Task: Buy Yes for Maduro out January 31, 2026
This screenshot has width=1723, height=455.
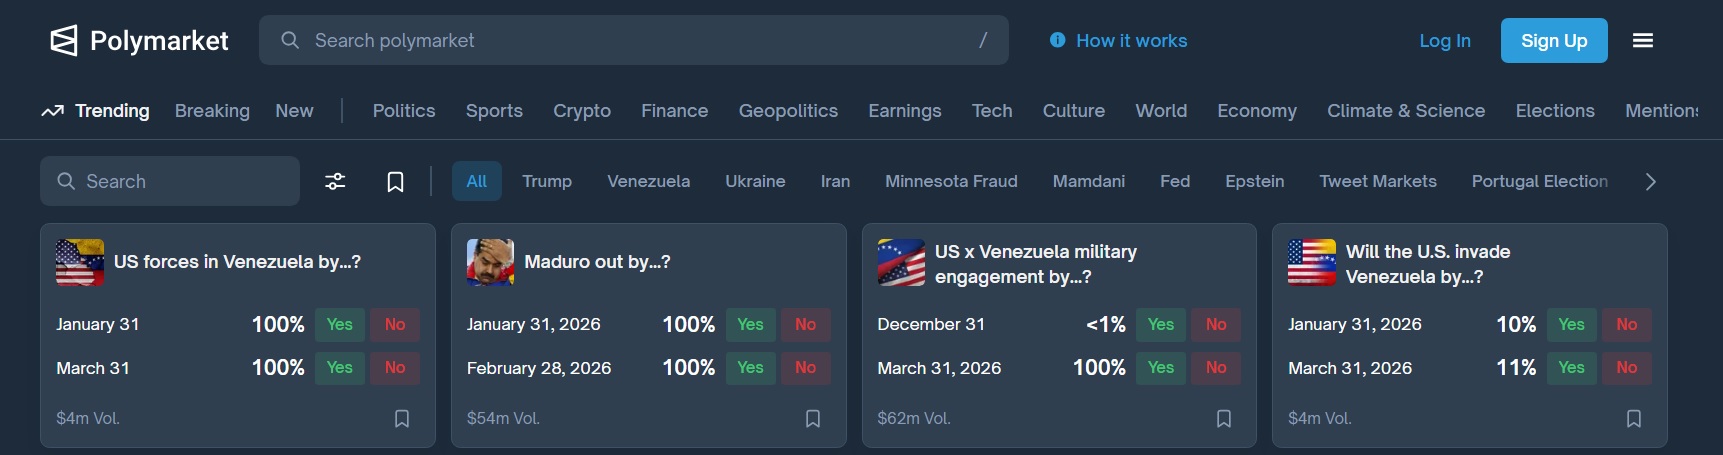Action: pos(750,324)
